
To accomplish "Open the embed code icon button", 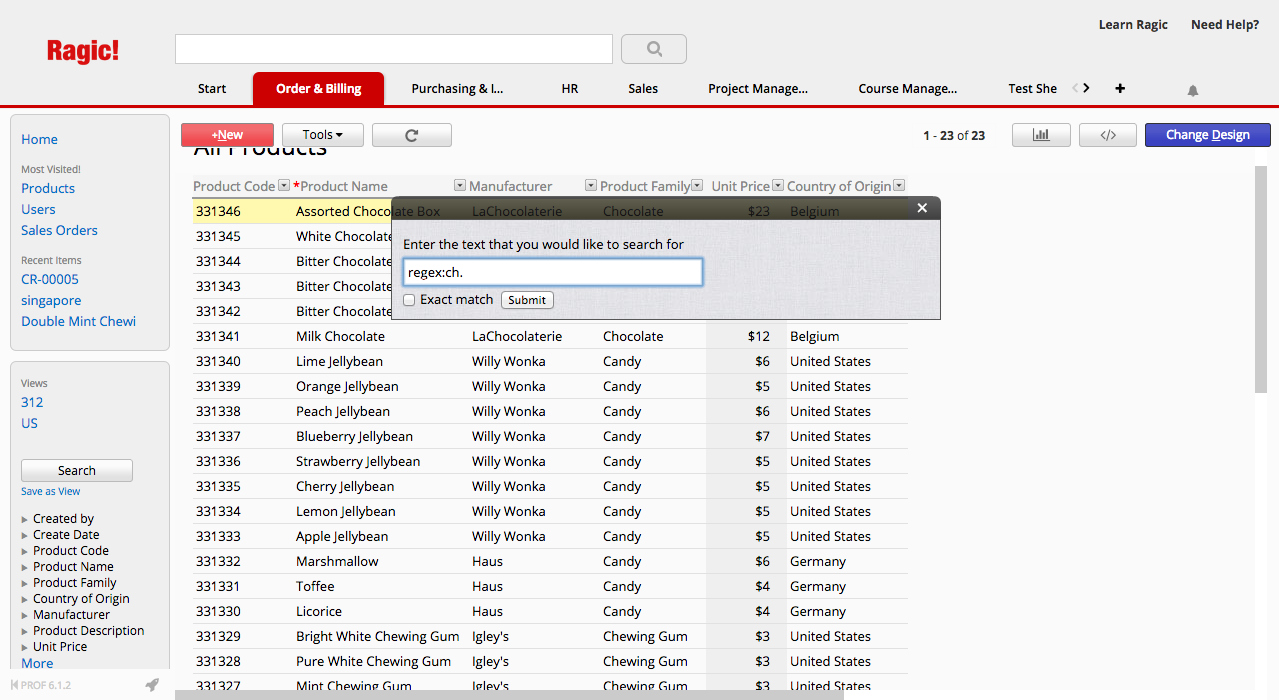I will pyautogui.click(x=1108, y=135).
